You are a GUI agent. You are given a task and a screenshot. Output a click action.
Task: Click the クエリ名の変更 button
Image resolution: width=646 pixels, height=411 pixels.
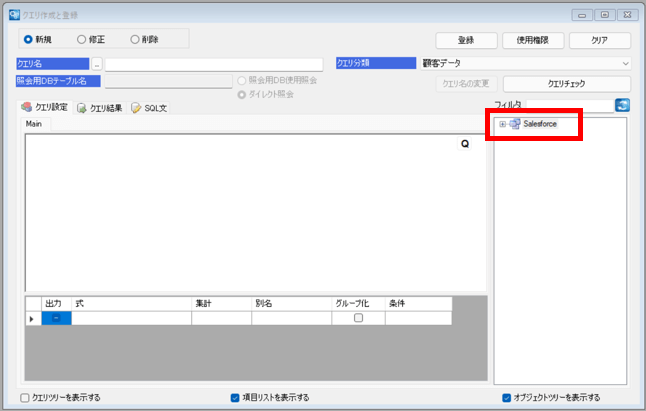click(x=466, y=84)
